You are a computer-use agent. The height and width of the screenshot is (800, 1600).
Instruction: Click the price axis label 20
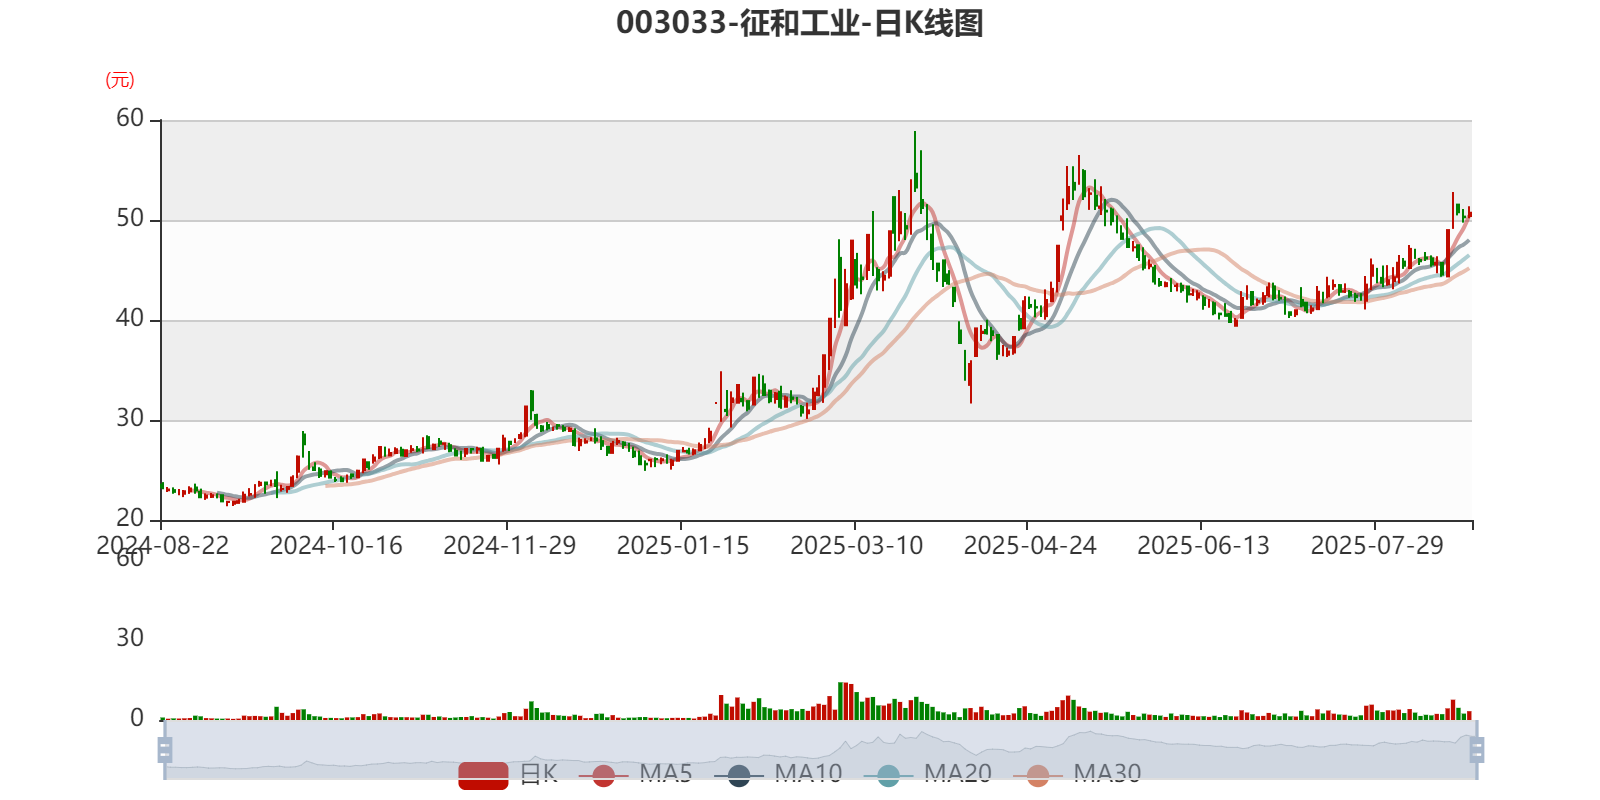click(130, 519)
